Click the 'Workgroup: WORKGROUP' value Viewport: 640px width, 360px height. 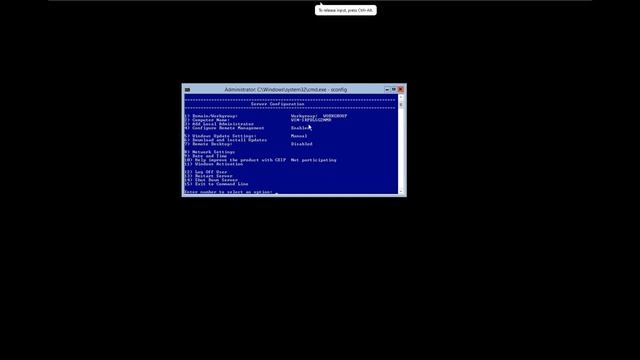coord(319,116)
